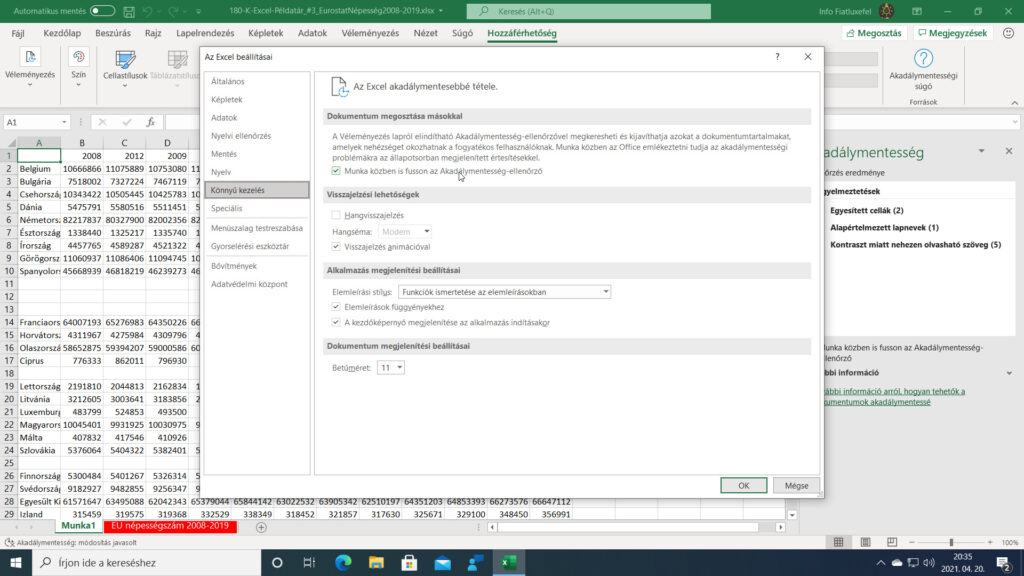Enable the Hangvisszajelzés checkbox
Screen dimensions: 1024x576
coord(336,215)
